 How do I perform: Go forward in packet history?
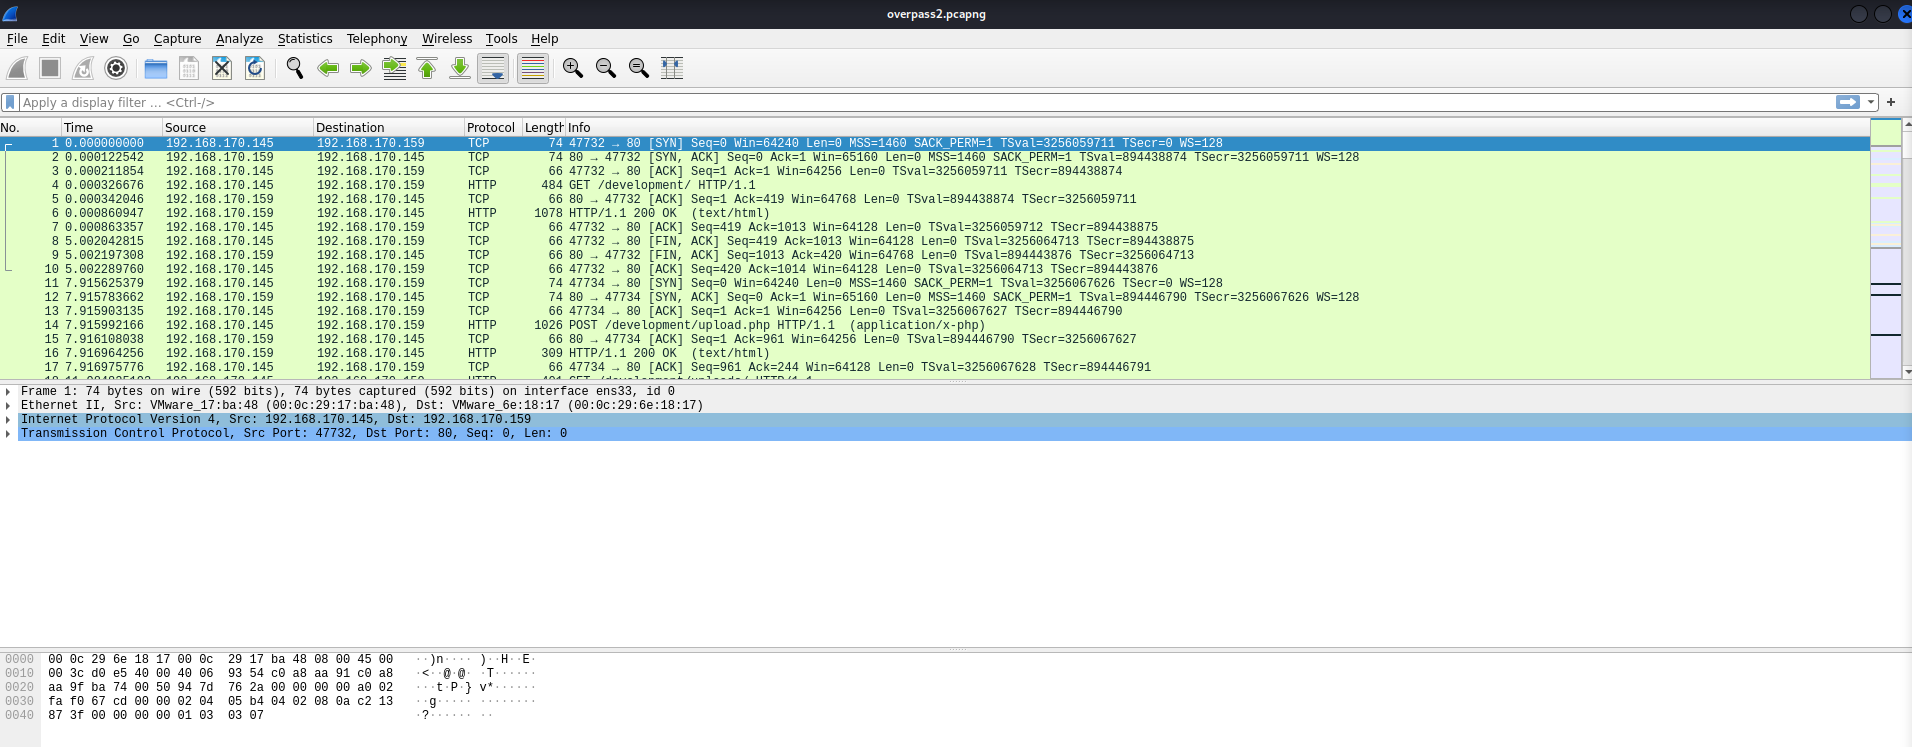pos(361,68)
